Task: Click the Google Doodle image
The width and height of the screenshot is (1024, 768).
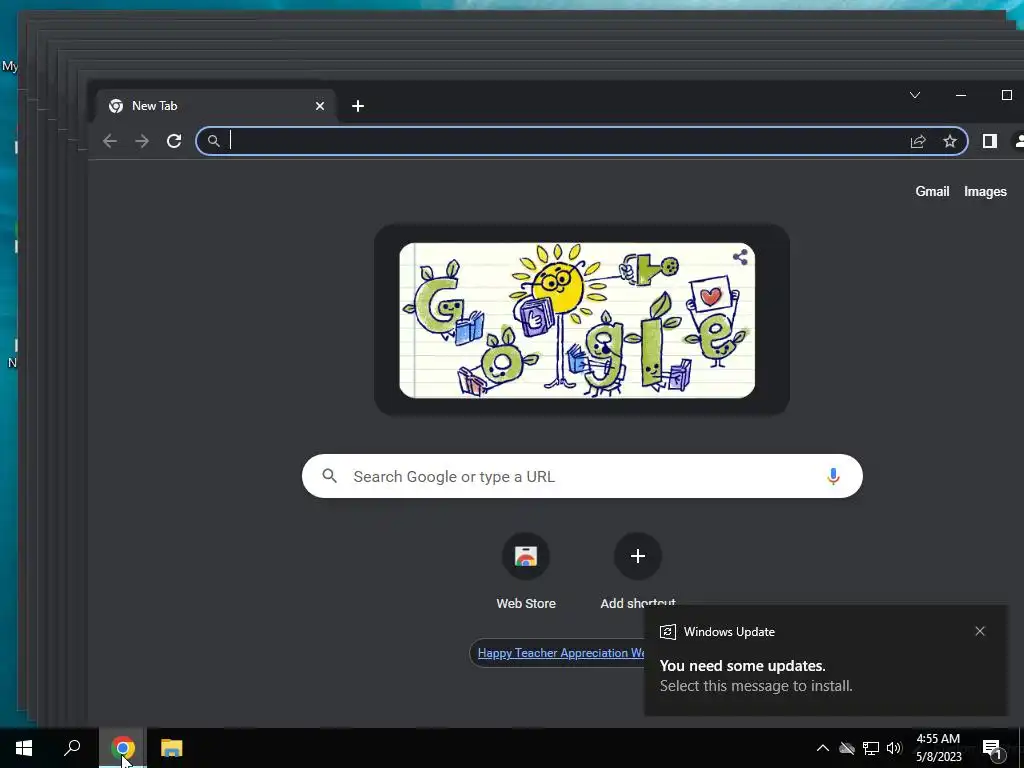Action: 577,320
